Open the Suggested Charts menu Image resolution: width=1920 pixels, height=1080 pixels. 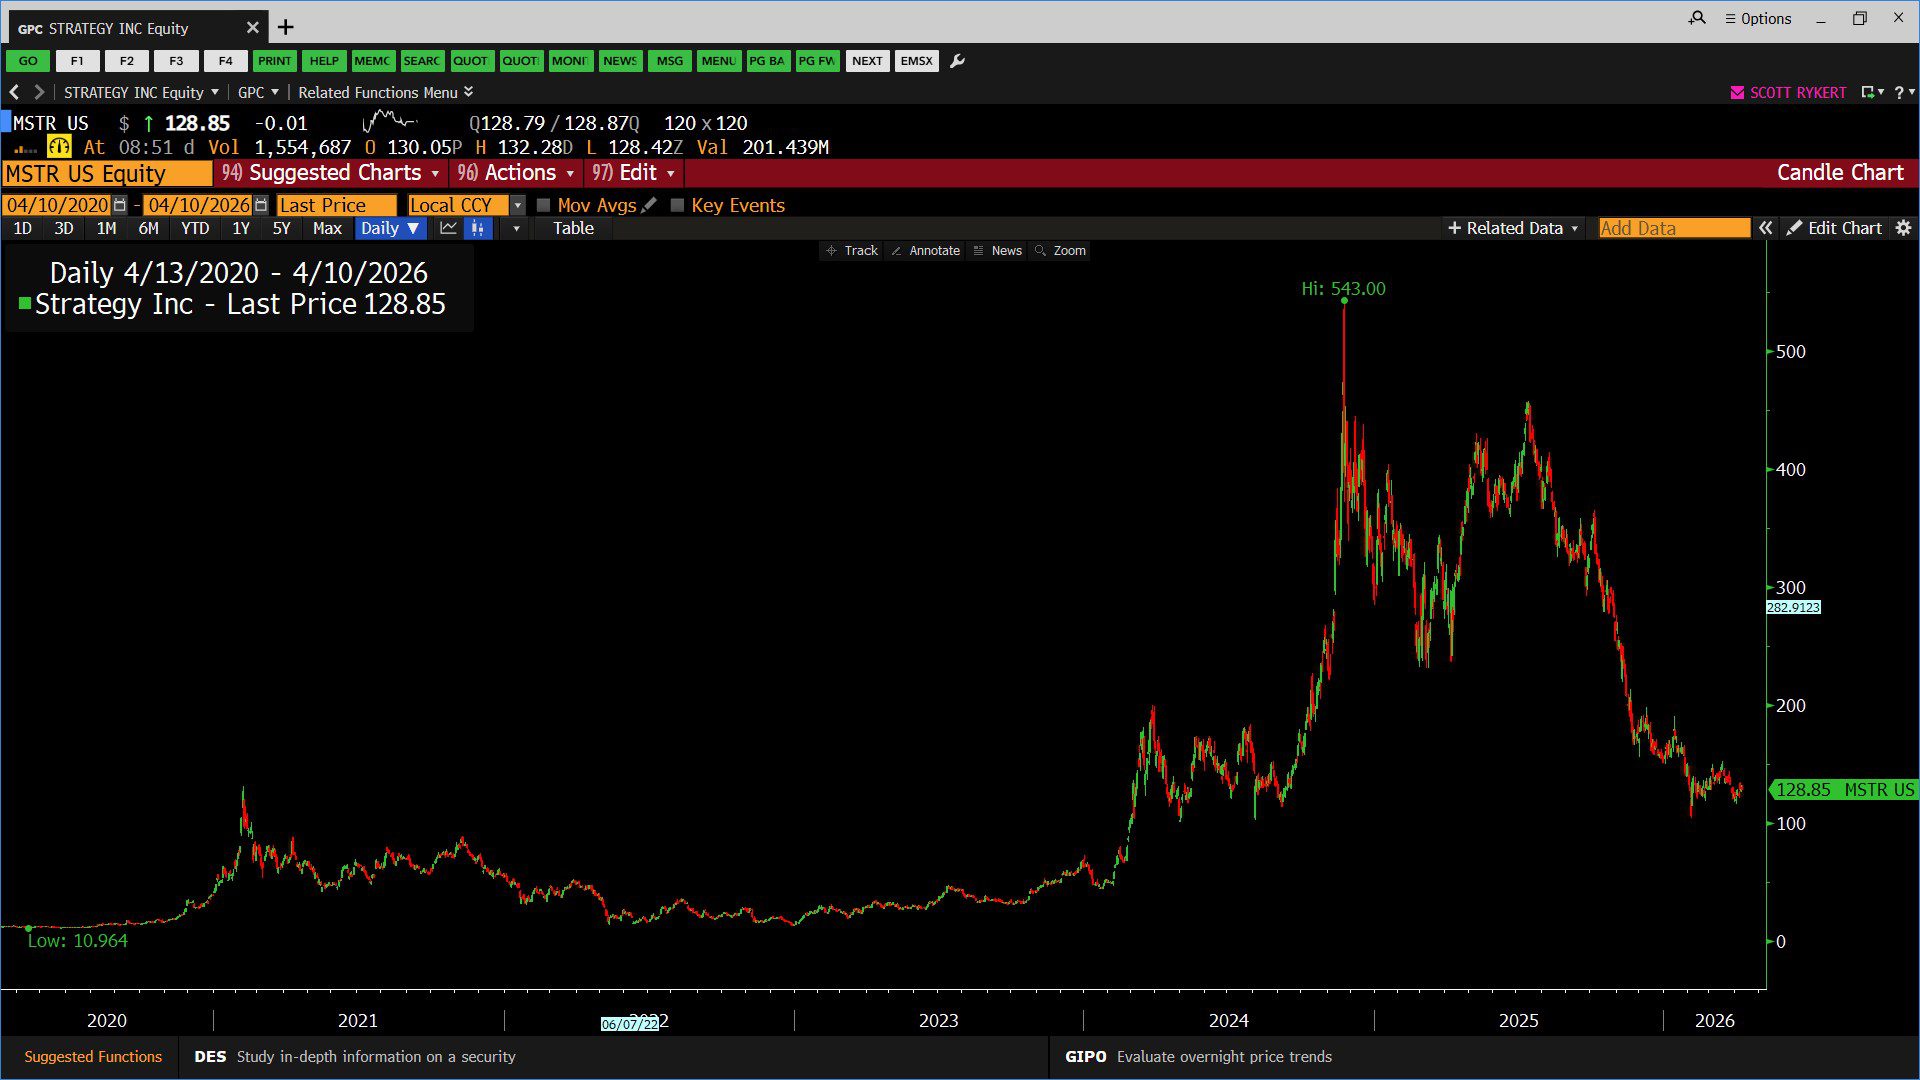333,173
